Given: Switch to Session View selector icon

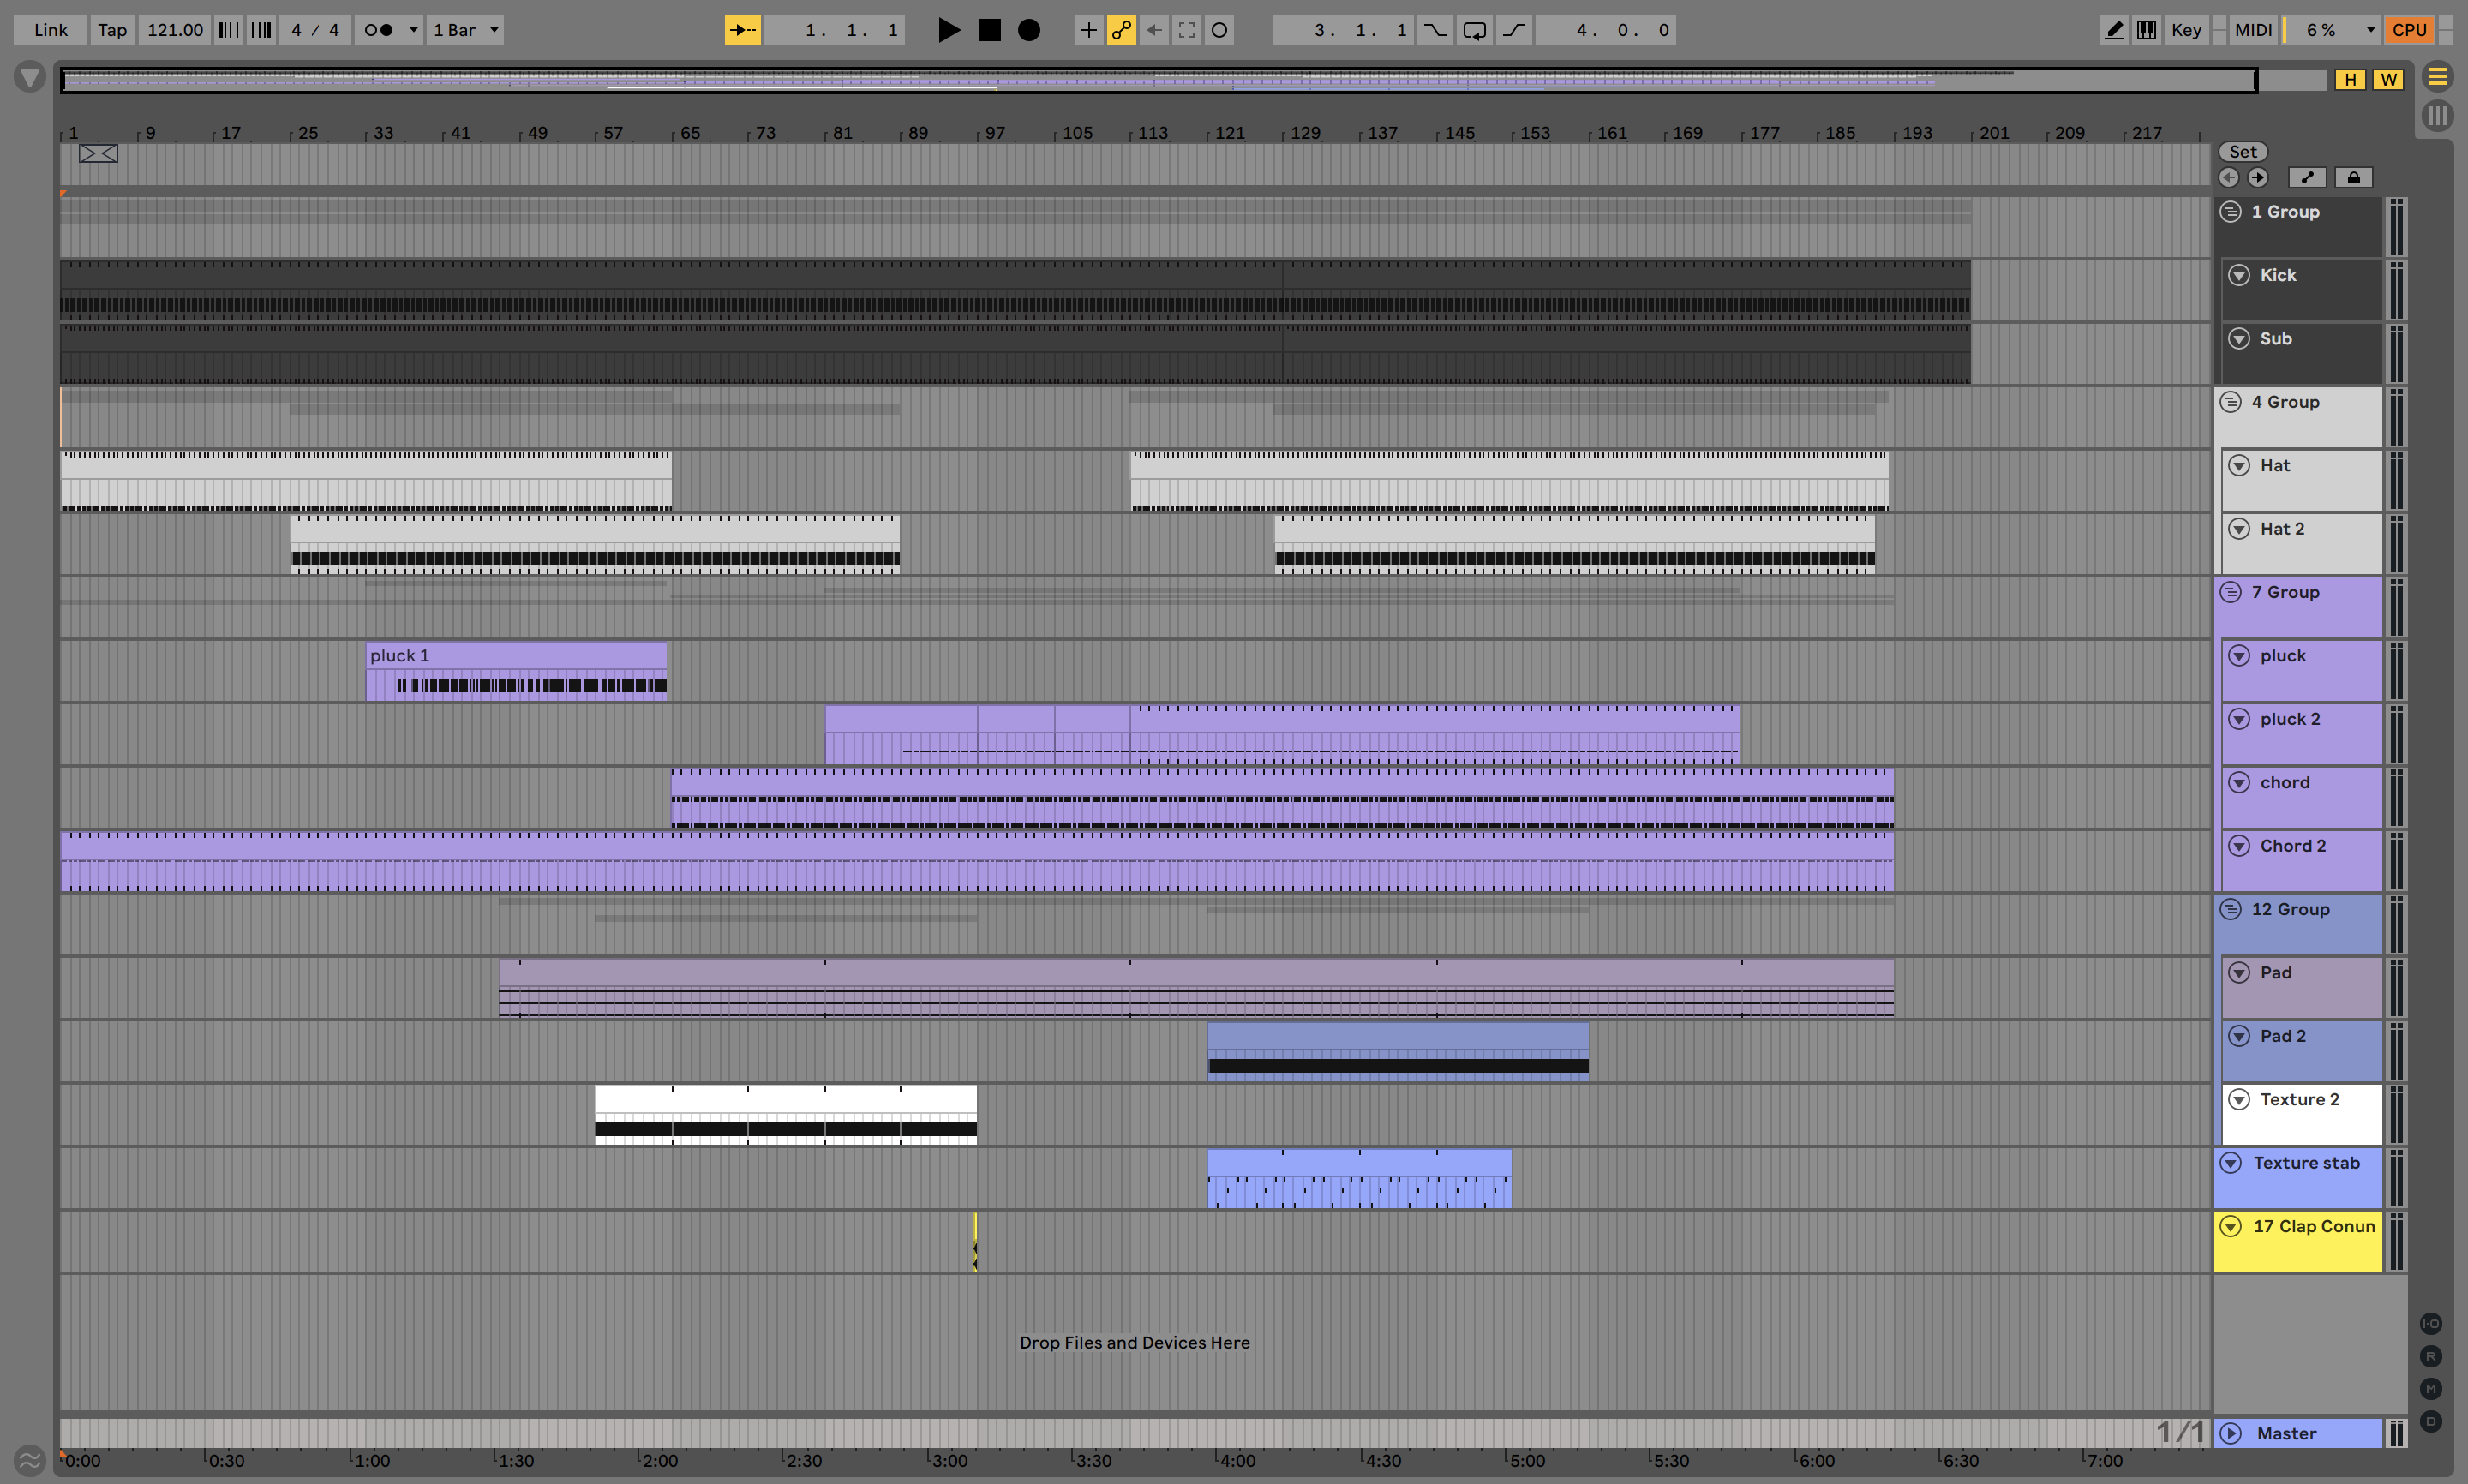Looking at the screenshot, I should 2438,116.
